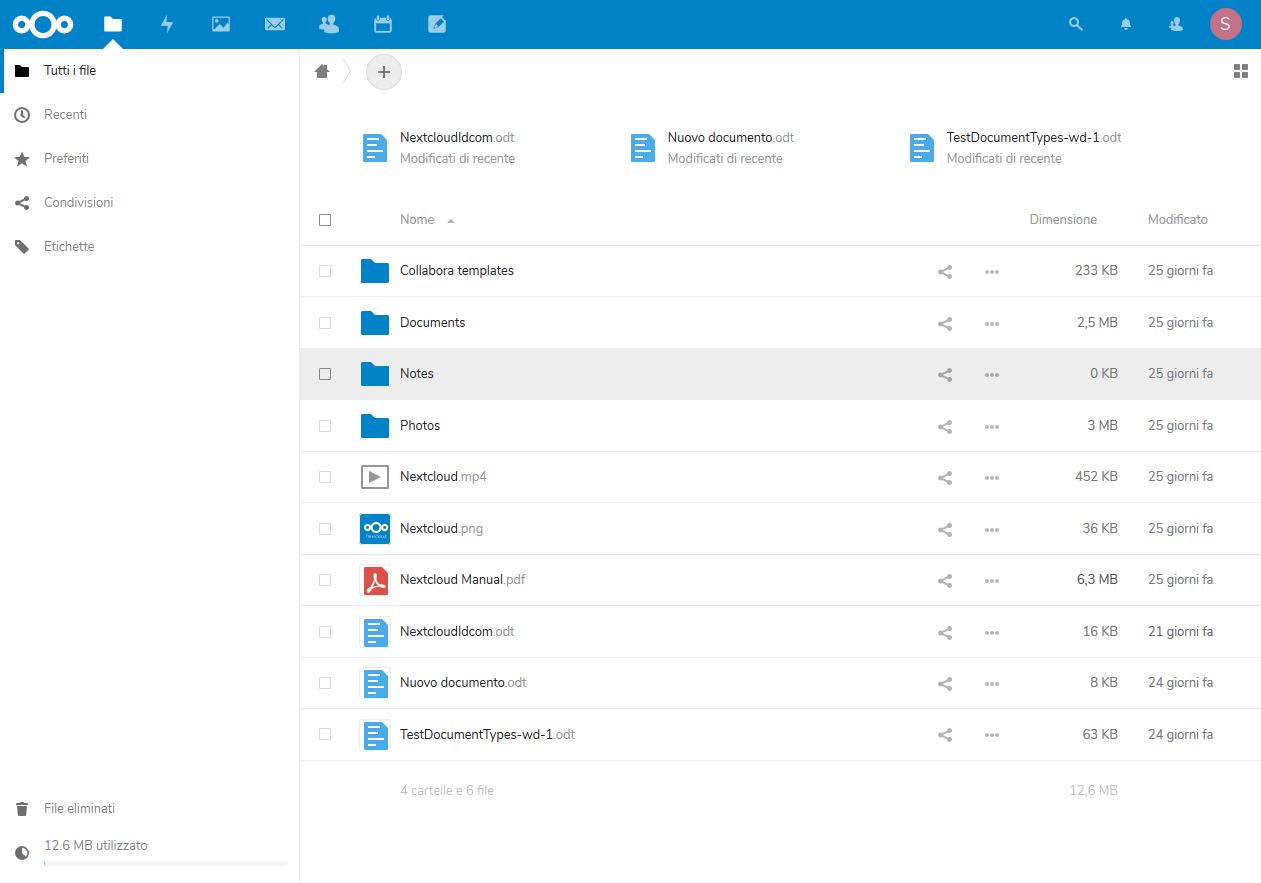Screen dimensions: 1261x883
Task: Open the notifications bell
Action: coord(1126,24)
